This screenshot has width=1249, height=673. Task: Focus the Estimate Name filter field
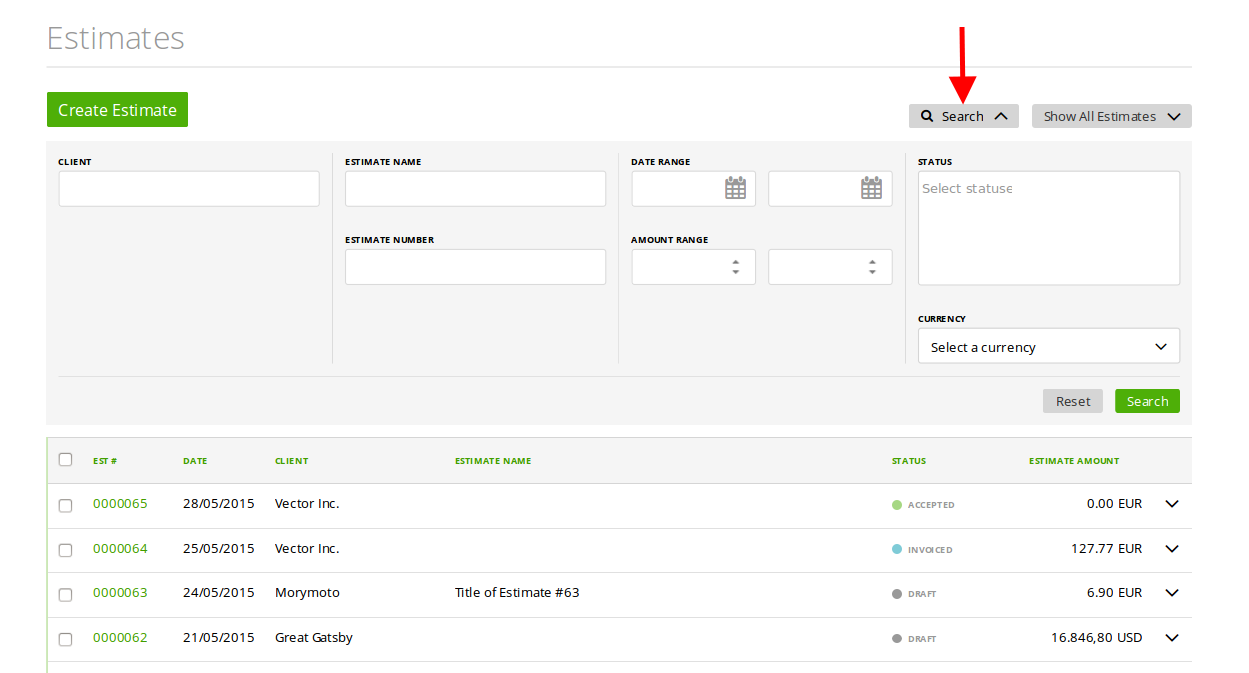[475, 189]
